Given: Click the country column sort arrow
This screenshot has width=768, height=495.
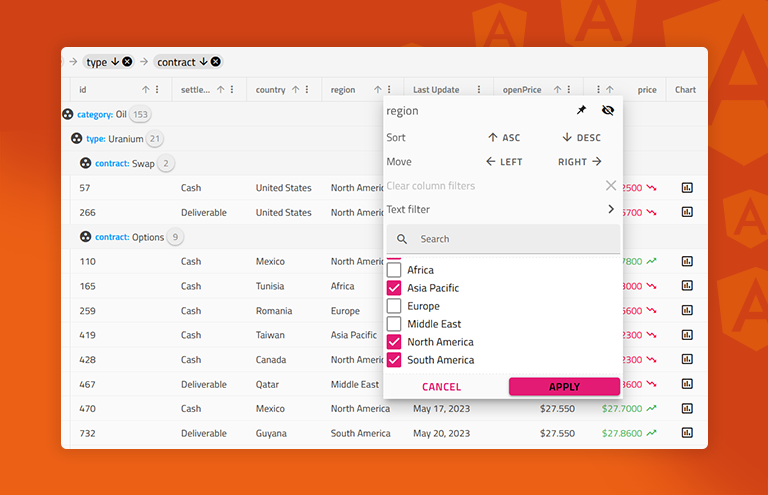Looking at the screenshot, I should 294,90.
